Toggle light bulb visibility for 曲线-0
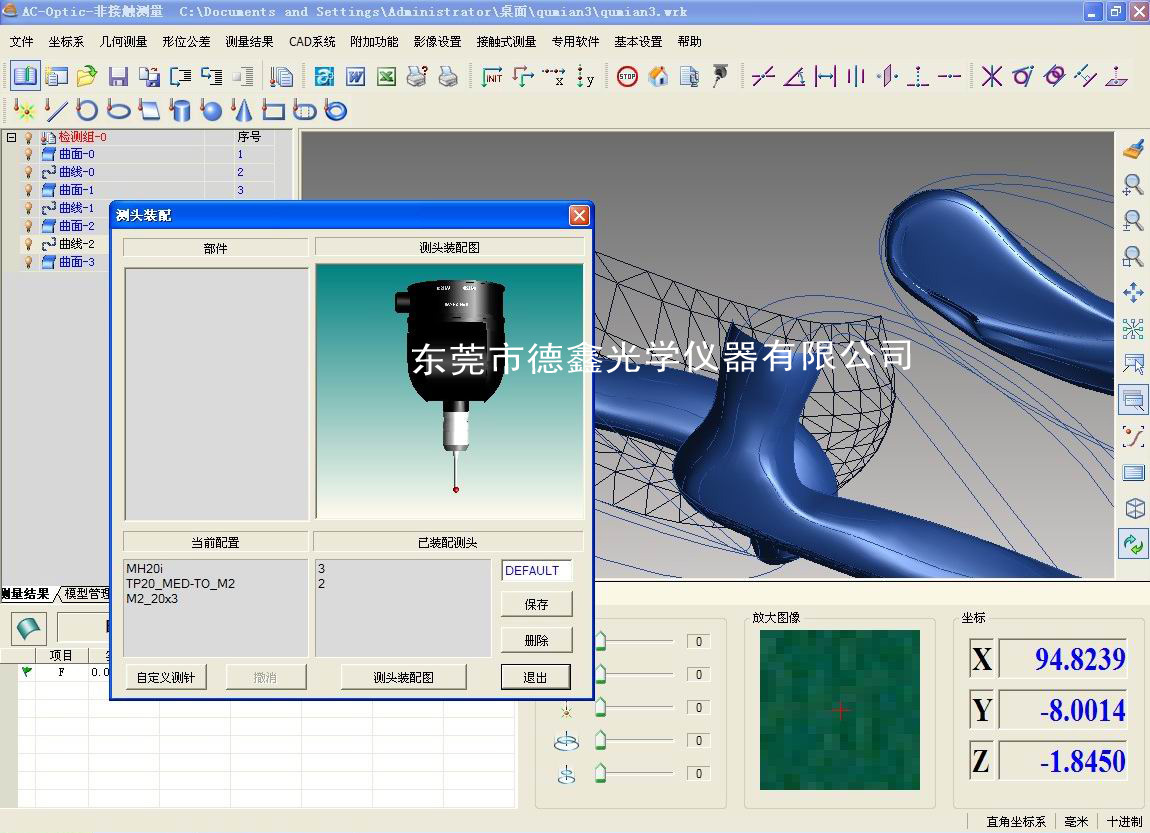 point(29,172)
